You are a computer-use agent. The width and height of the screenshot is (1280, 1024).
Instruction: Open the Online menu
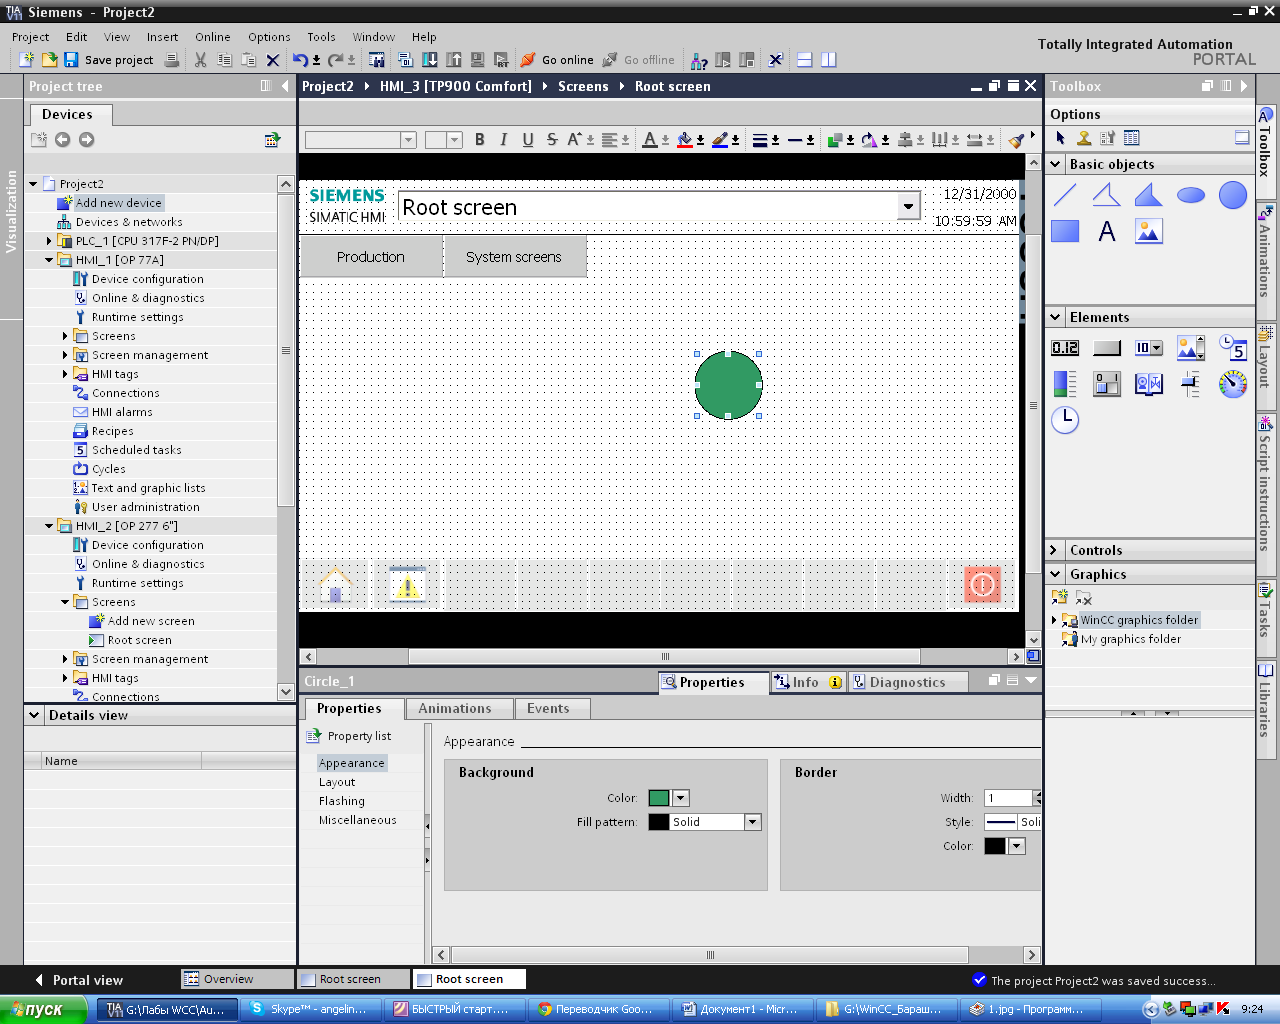click(213, 37)
